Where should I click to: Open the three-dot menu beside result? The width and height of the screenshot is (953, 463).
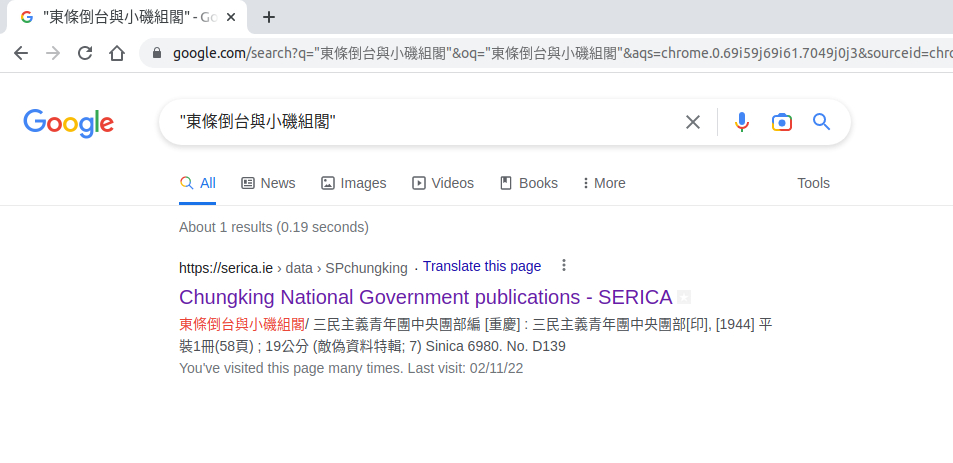564,266
